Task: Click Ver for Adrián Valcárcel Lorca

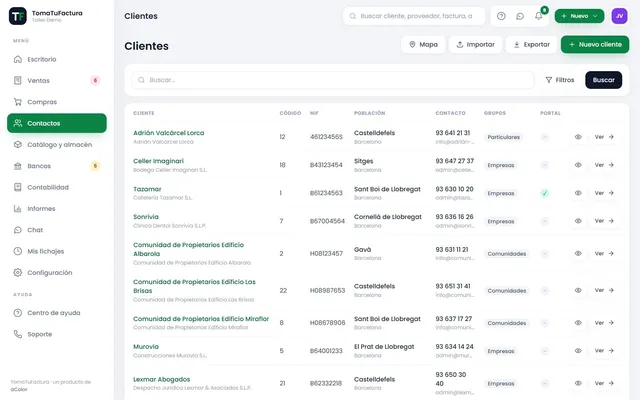Action: (604, 137)
